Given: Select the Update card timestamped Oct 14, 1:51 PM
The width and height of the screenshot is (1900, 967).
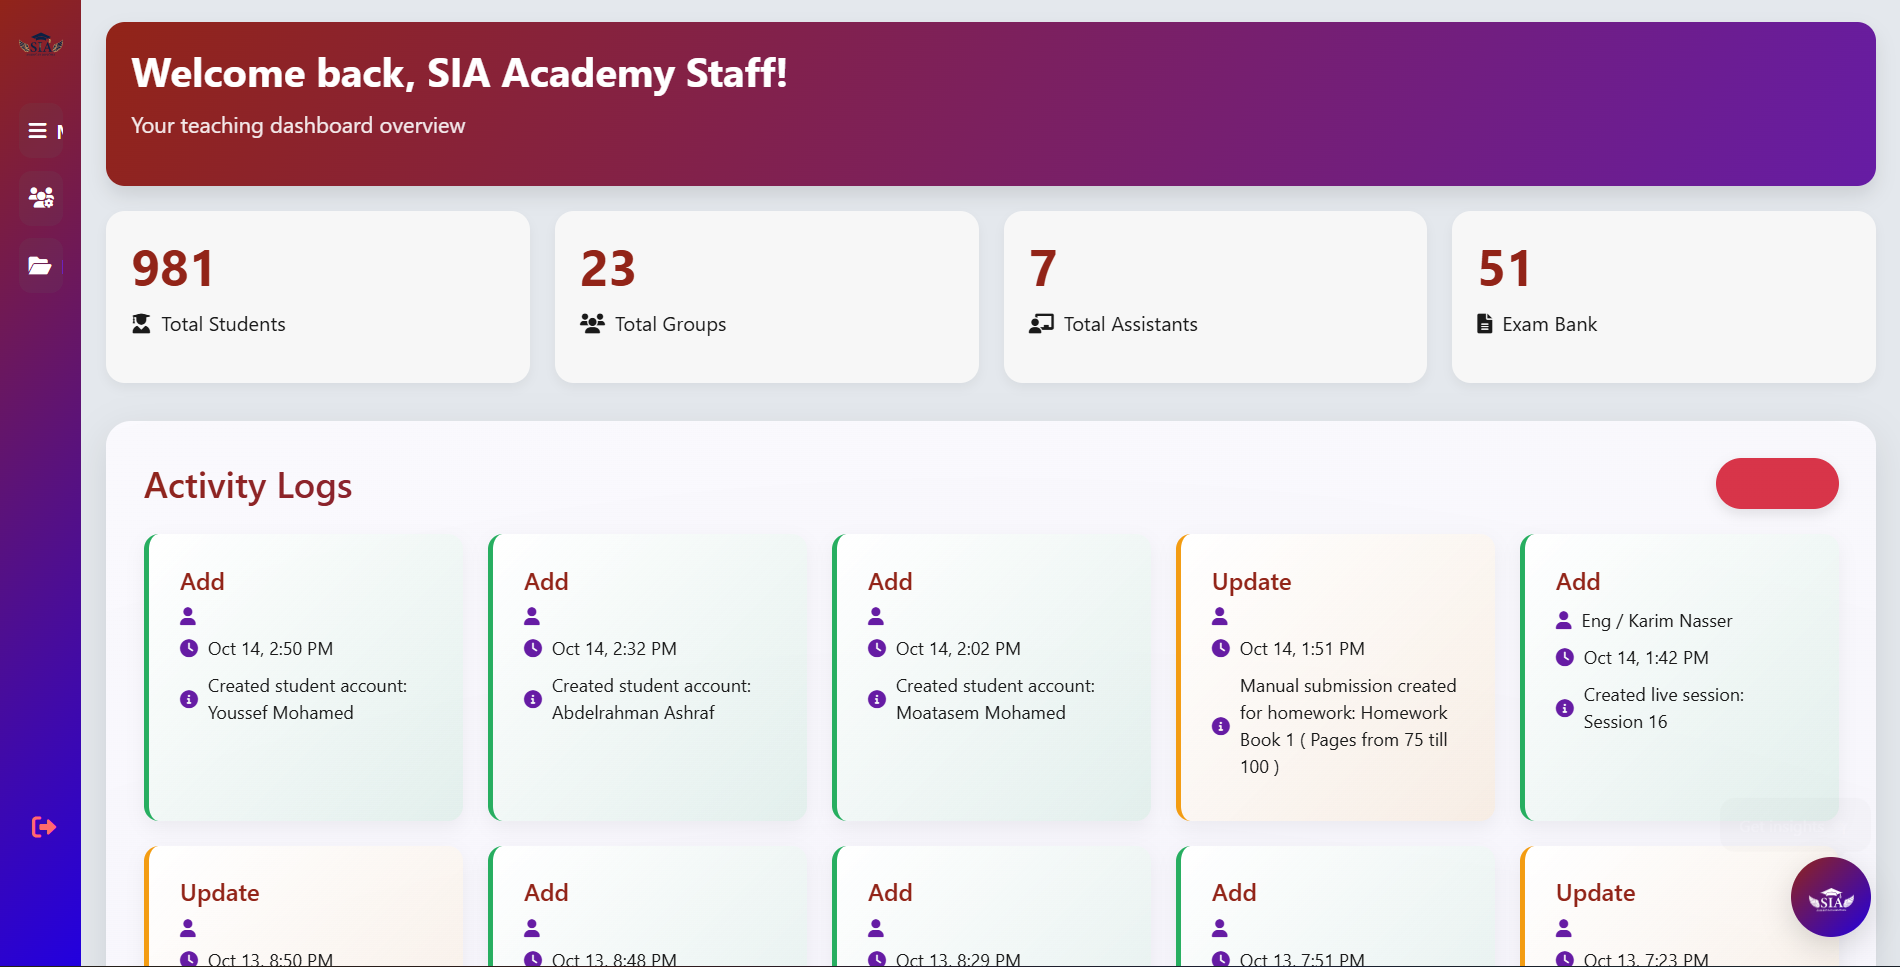Looking at the screenshot, I should (1336, 677).
